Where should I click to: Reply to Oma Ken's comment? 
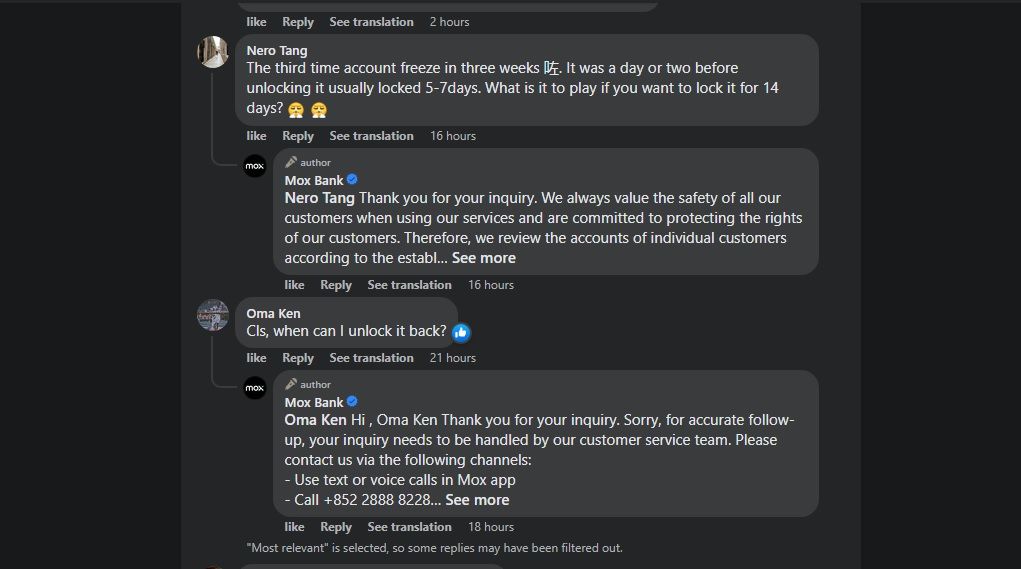(x=298, y=358)
